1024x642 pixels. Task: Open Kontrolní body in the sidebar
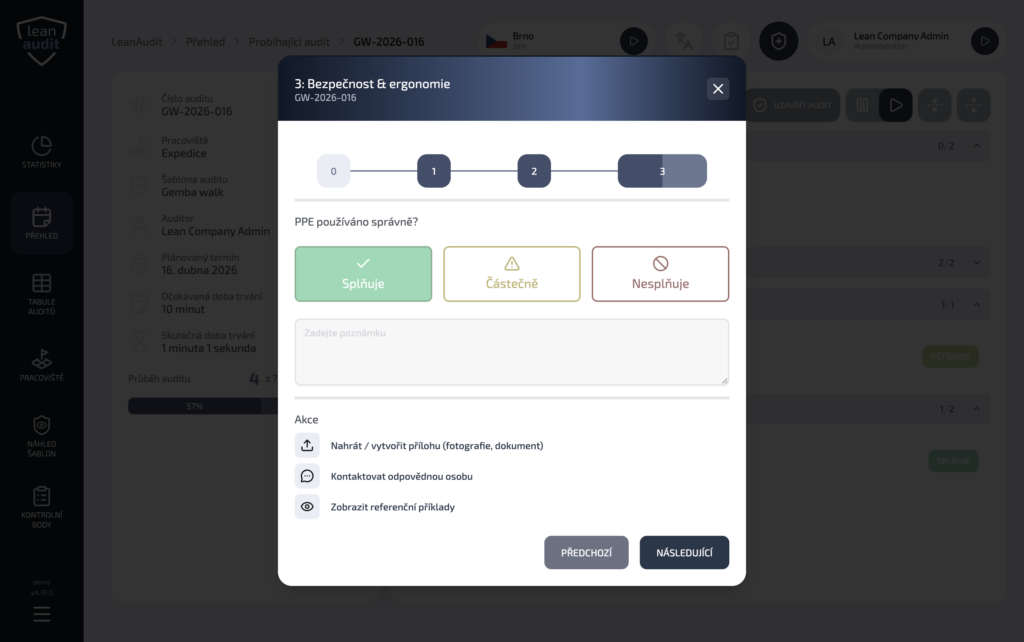(42, 506)
